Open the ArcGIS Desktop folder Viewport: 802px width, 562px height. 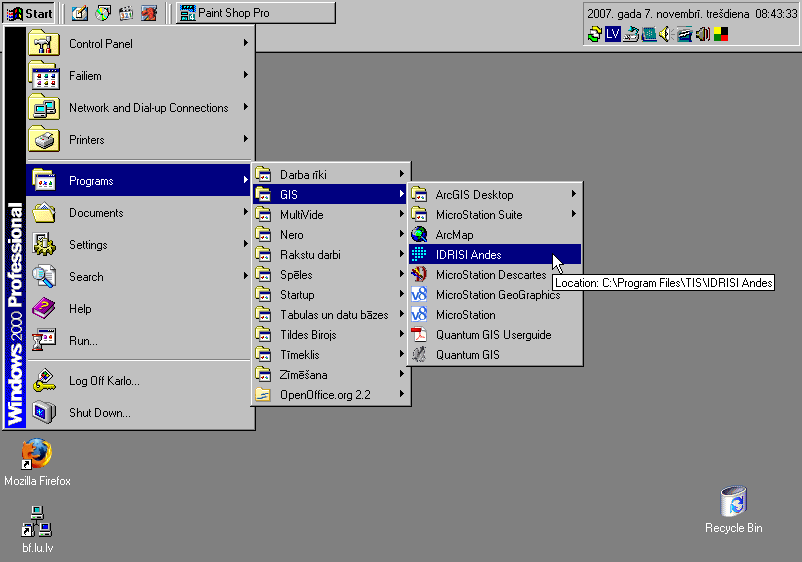495,194
